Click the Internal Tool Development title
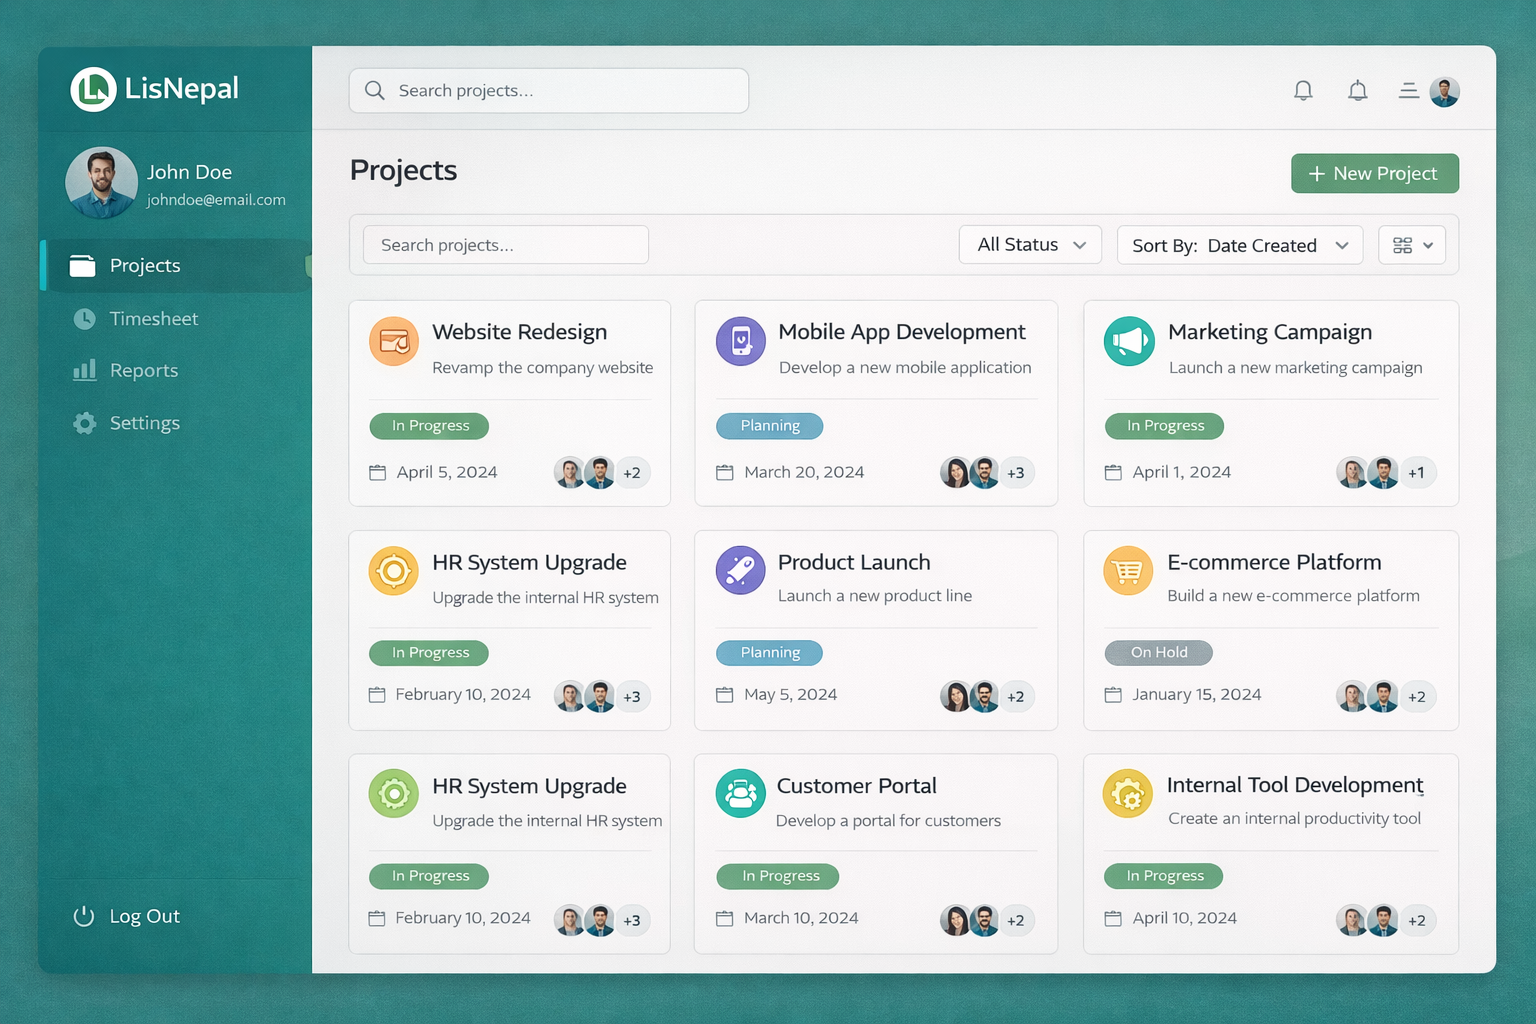Image resolution: width=1536 pixels, height=1024 pixels. [1295, 785]
